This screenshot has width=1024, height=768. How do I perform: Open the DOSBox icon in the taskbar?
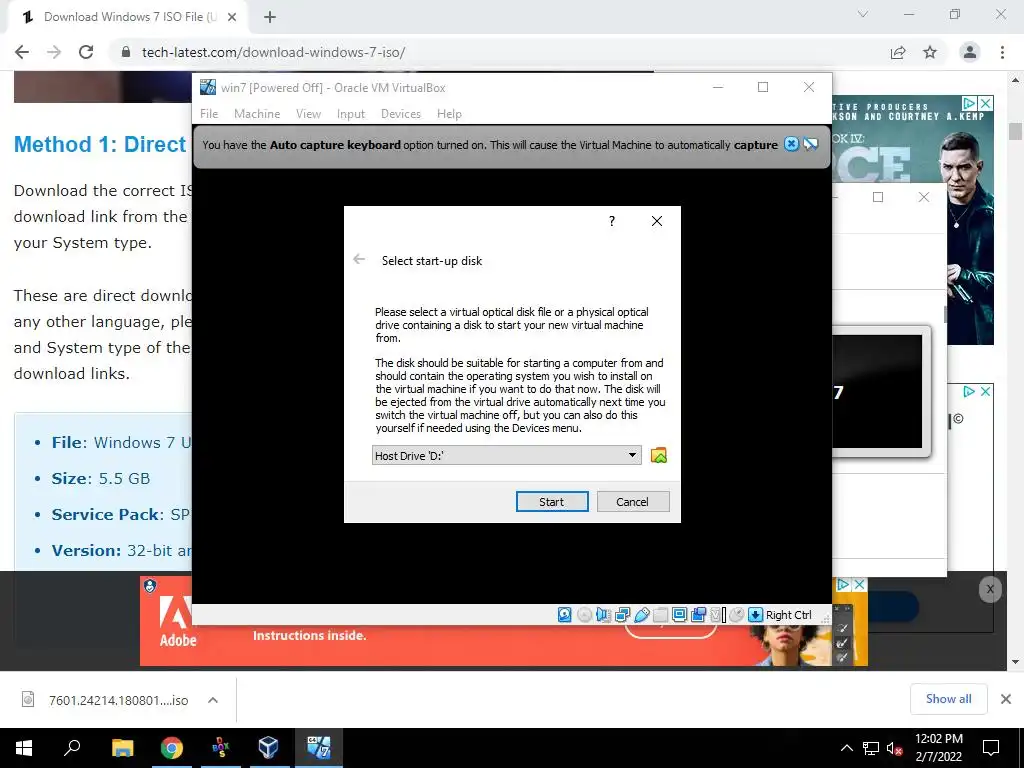coord(221,747)
